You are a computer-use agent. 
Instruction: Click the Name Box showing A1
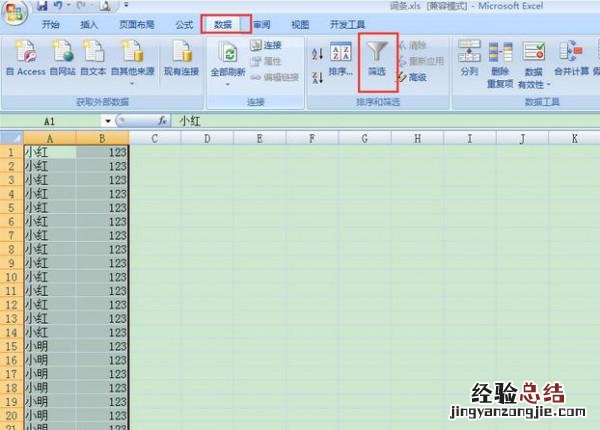[x=51, y=121]
